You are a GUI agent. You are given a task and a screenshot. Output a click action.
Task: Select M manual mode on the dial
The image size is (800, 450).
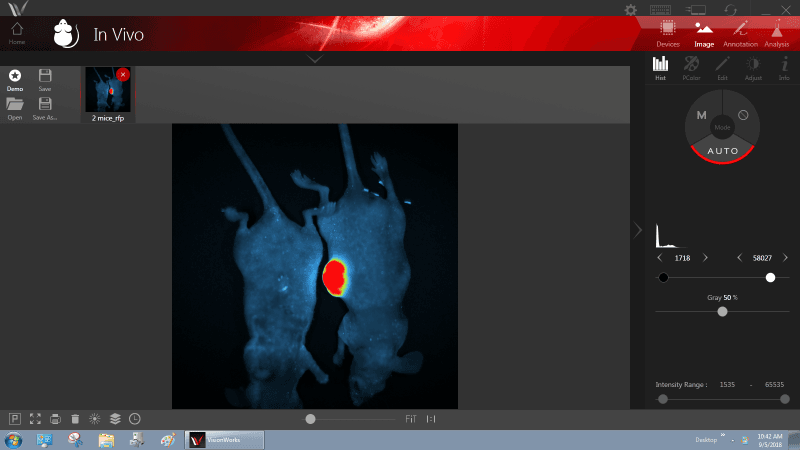pos(702,115)
